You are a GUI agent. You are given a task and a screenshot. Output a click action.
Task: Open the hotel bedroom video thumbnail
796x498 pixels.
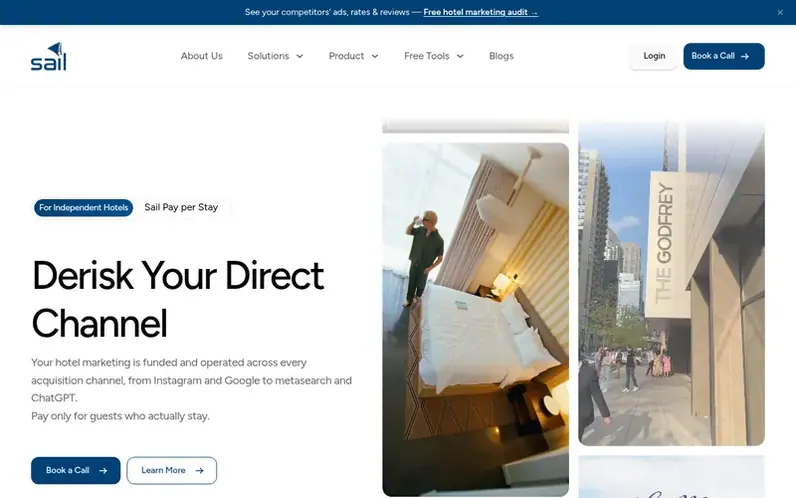coord(476,319)
